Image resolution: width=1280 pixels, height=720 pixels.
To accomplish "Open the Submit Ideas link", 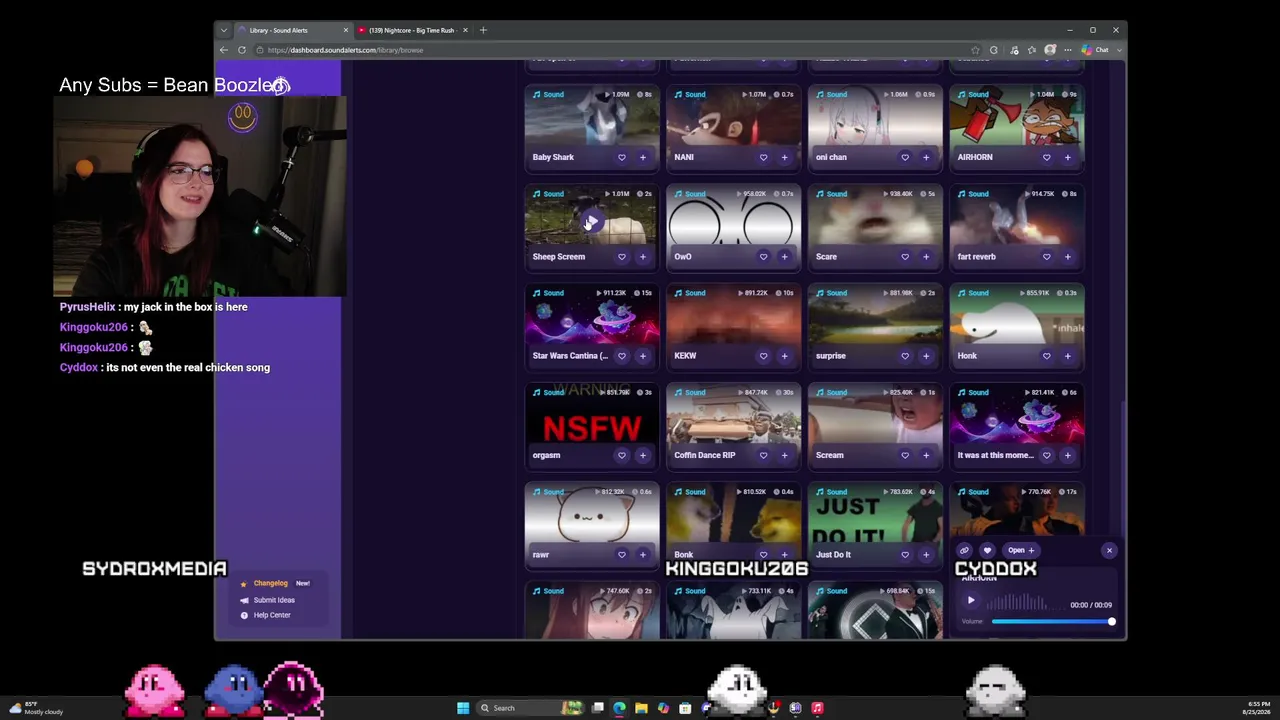I will (x=274, y=600).
